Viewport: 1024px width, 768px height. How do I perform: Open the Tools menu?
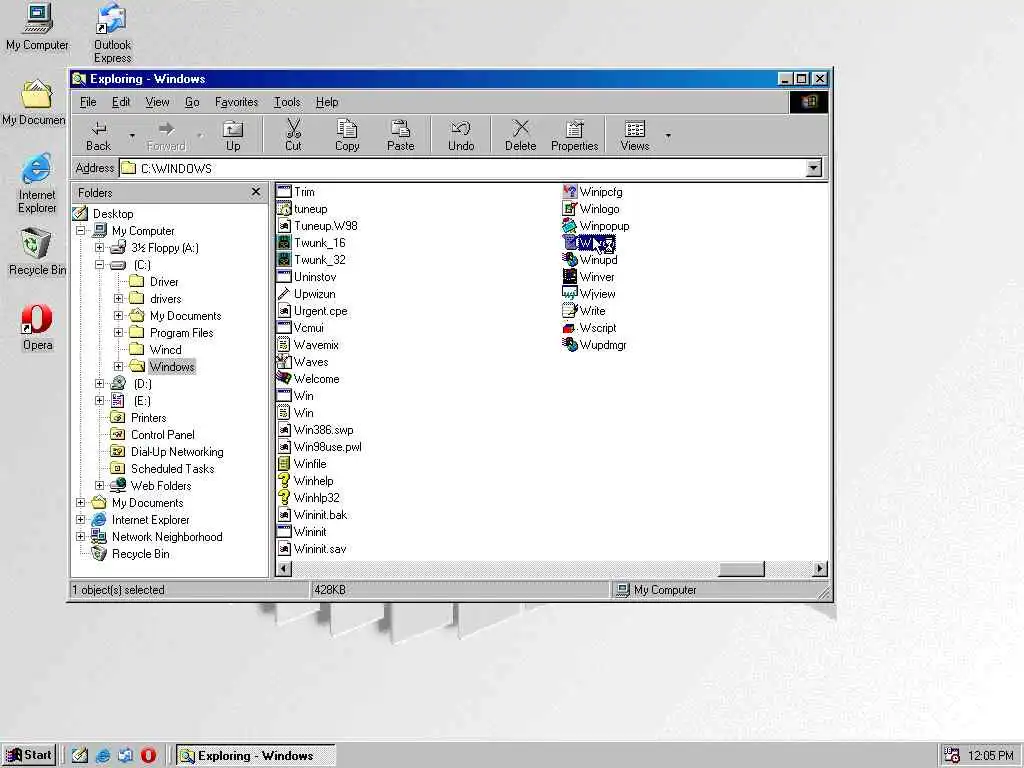coord(287,102)
